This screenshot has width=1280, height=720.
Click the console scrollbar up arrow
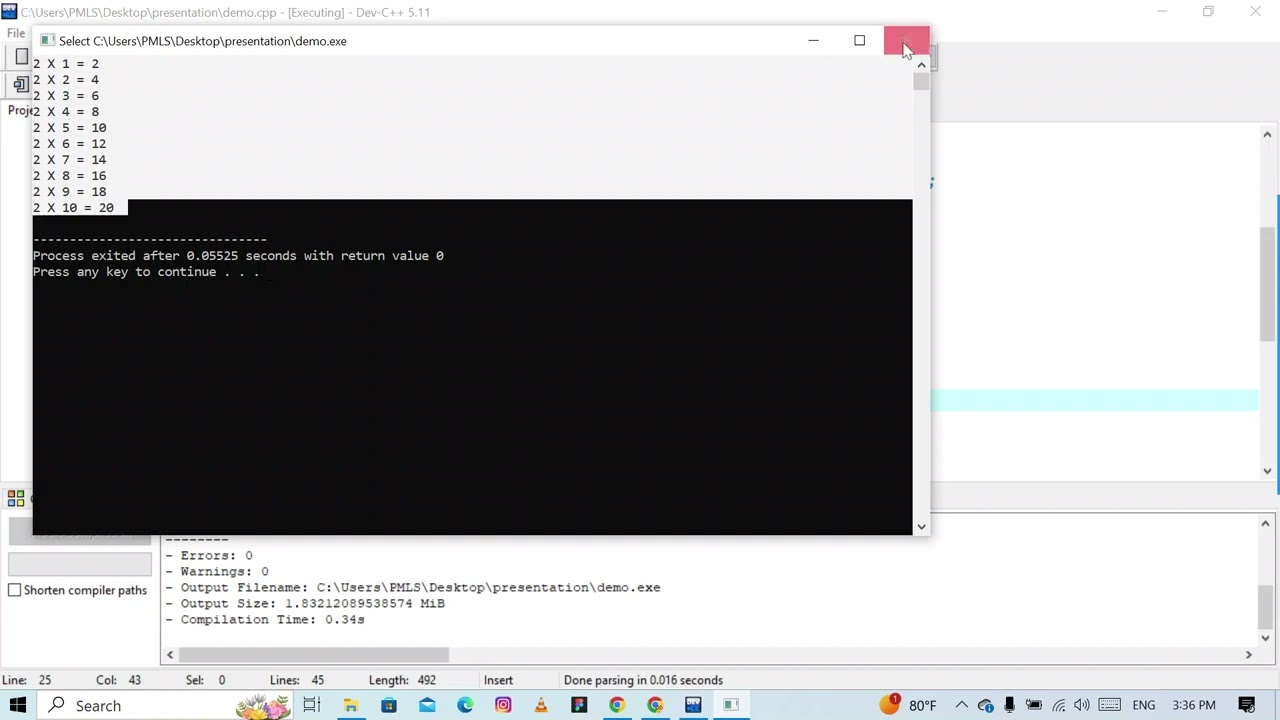pos(921,65)
